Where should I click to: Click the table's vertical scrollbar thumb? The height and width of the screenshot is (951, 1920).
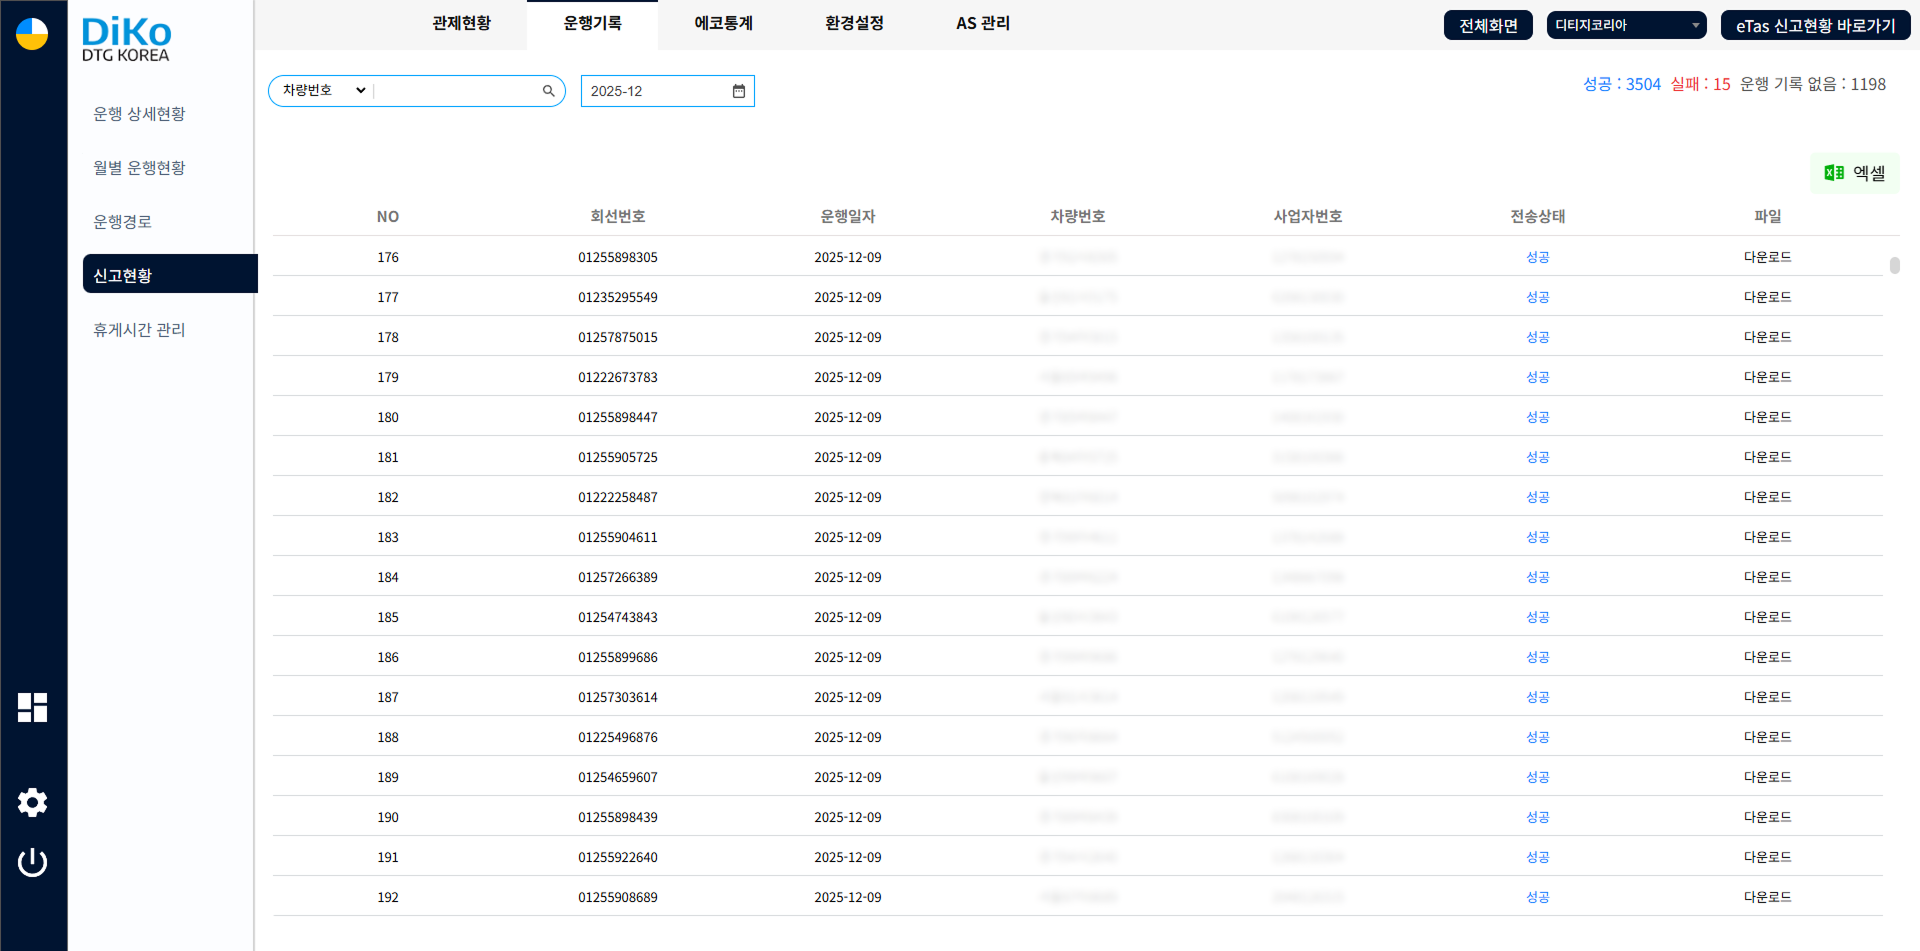coord(1894,265)
